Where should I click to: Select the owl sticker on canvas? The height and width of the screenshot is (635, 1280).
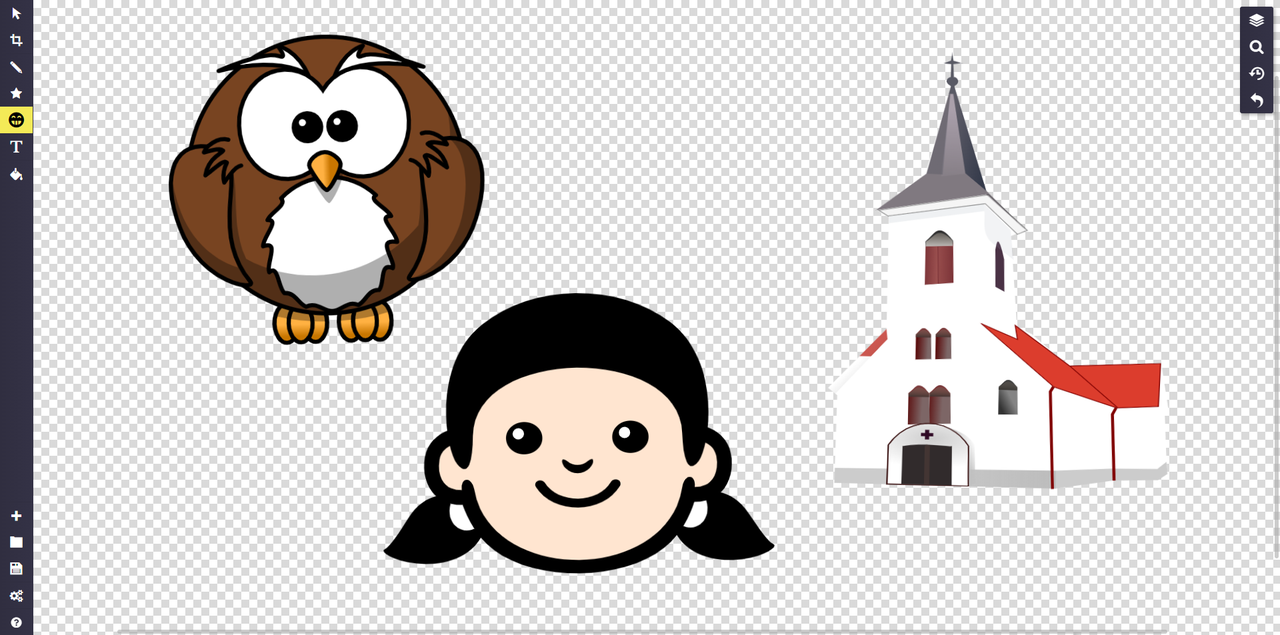click(x=326, y=189)
